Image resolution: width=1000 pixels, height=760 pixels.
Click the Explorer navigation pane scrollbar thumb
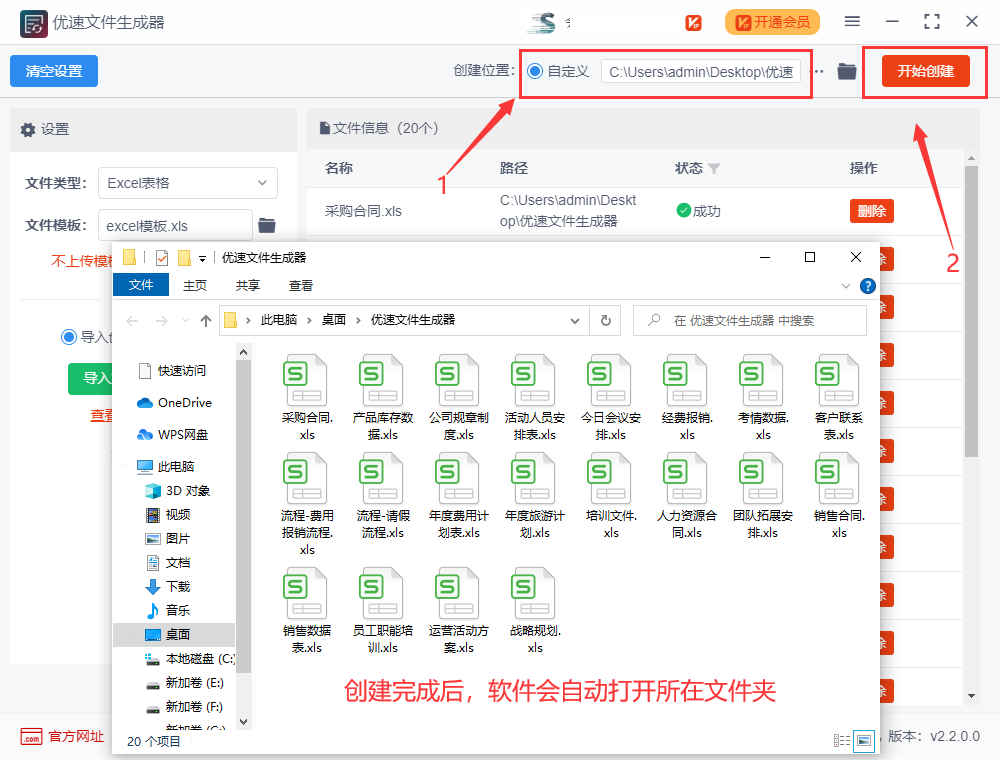tap(243, 516)
